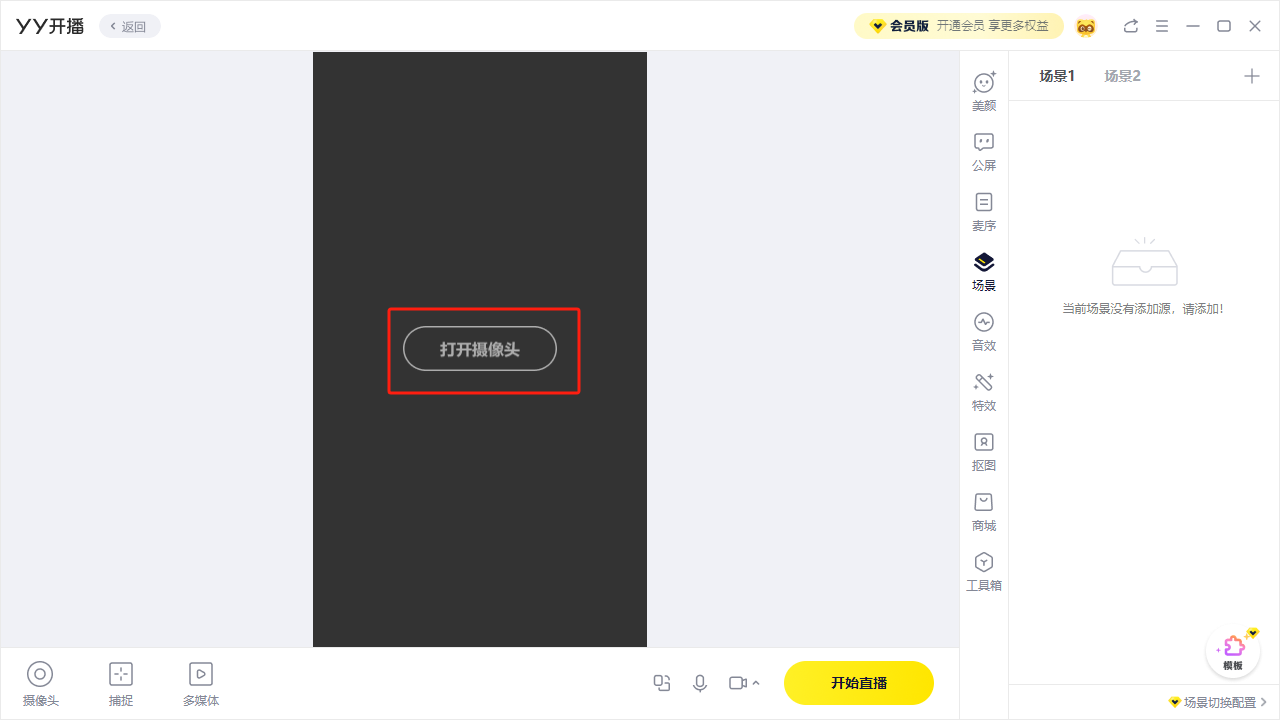The width and height of the screenshot is (1280, 720).
Task: Click the 开始直播 button
Action: click(859, 683)
